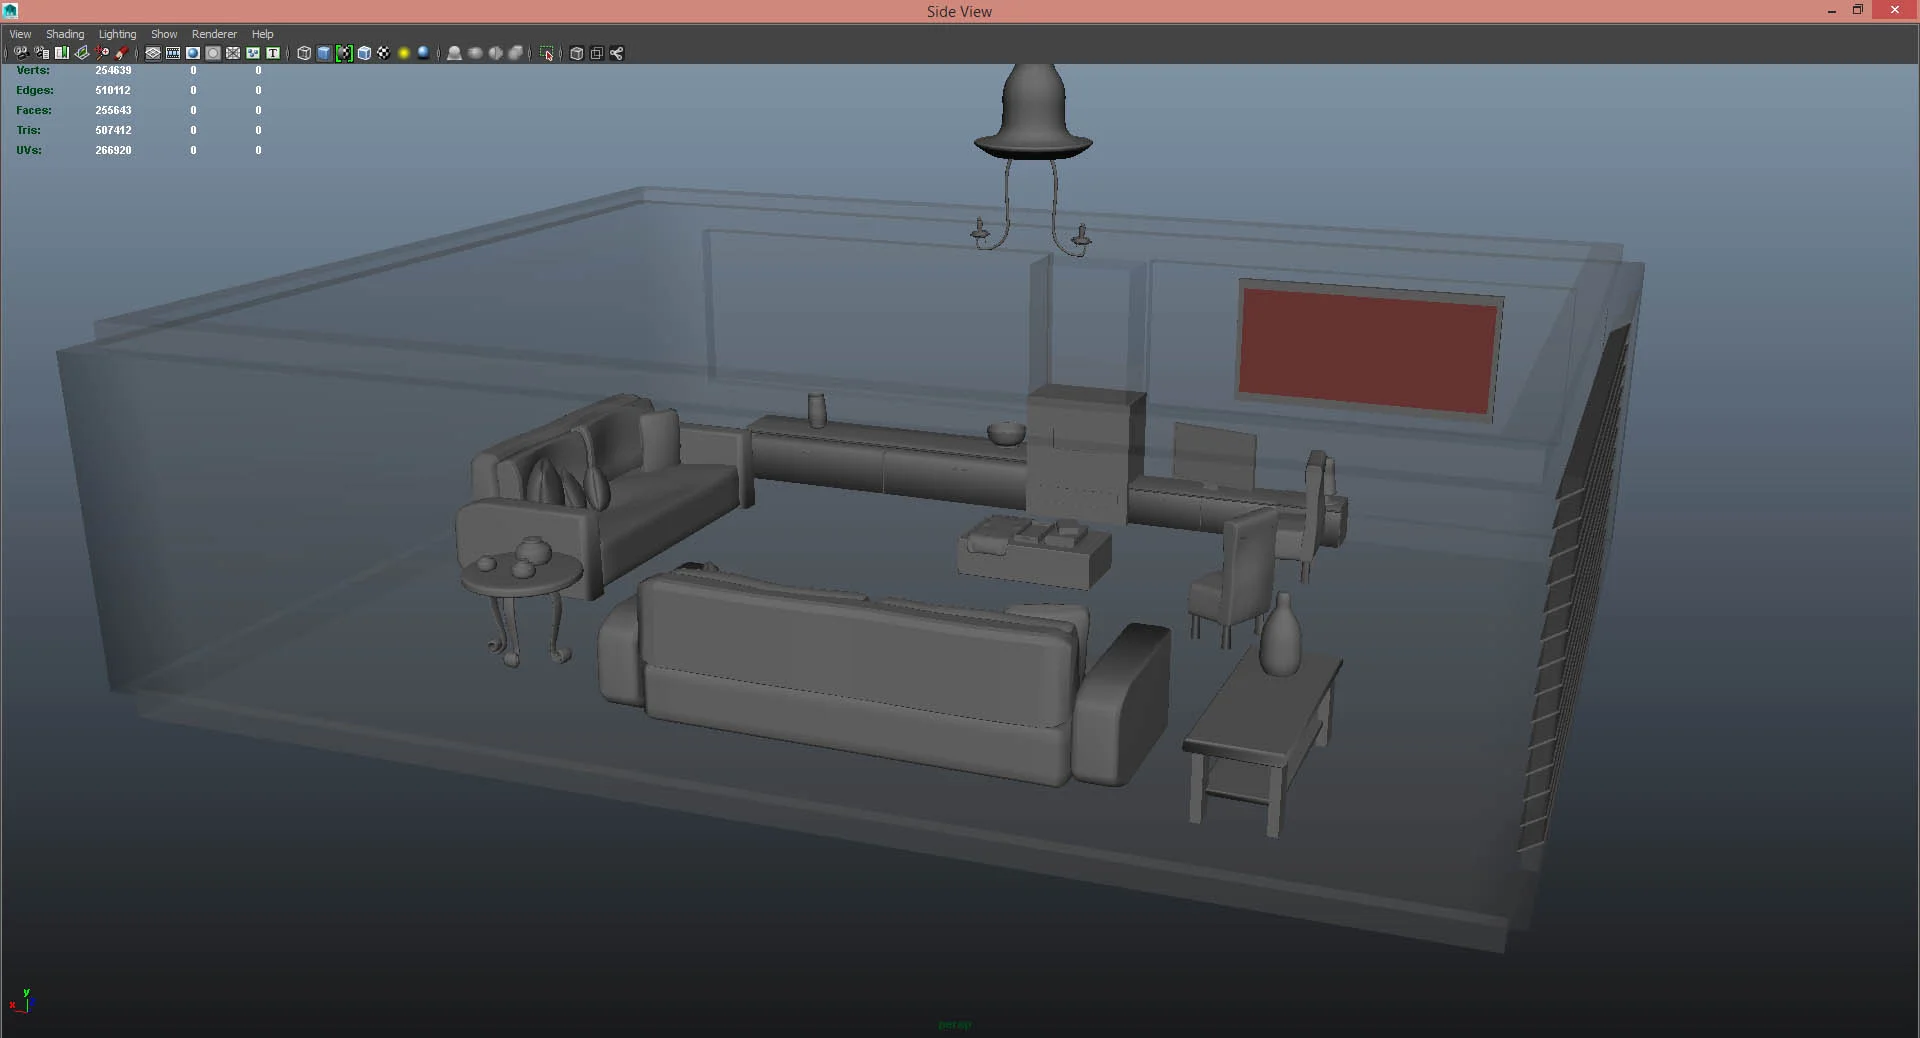1920x1038 pixels.
Task: Toggle the Film Gate display
Action: [x=173, y=53]
